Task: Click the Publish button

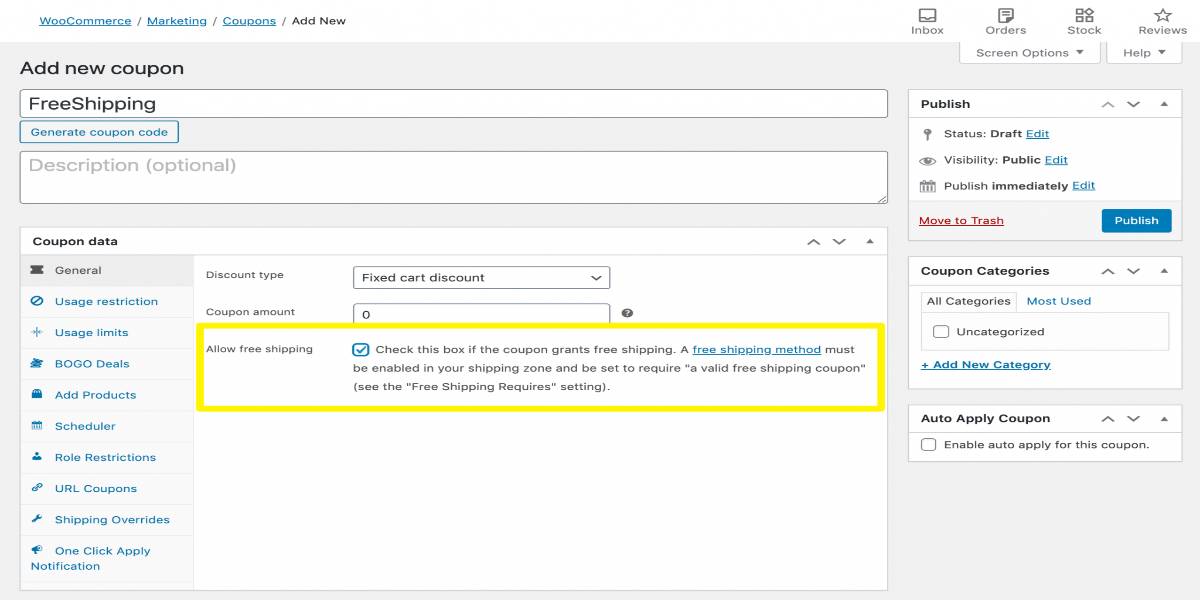Action: (x=1136, y=221)
